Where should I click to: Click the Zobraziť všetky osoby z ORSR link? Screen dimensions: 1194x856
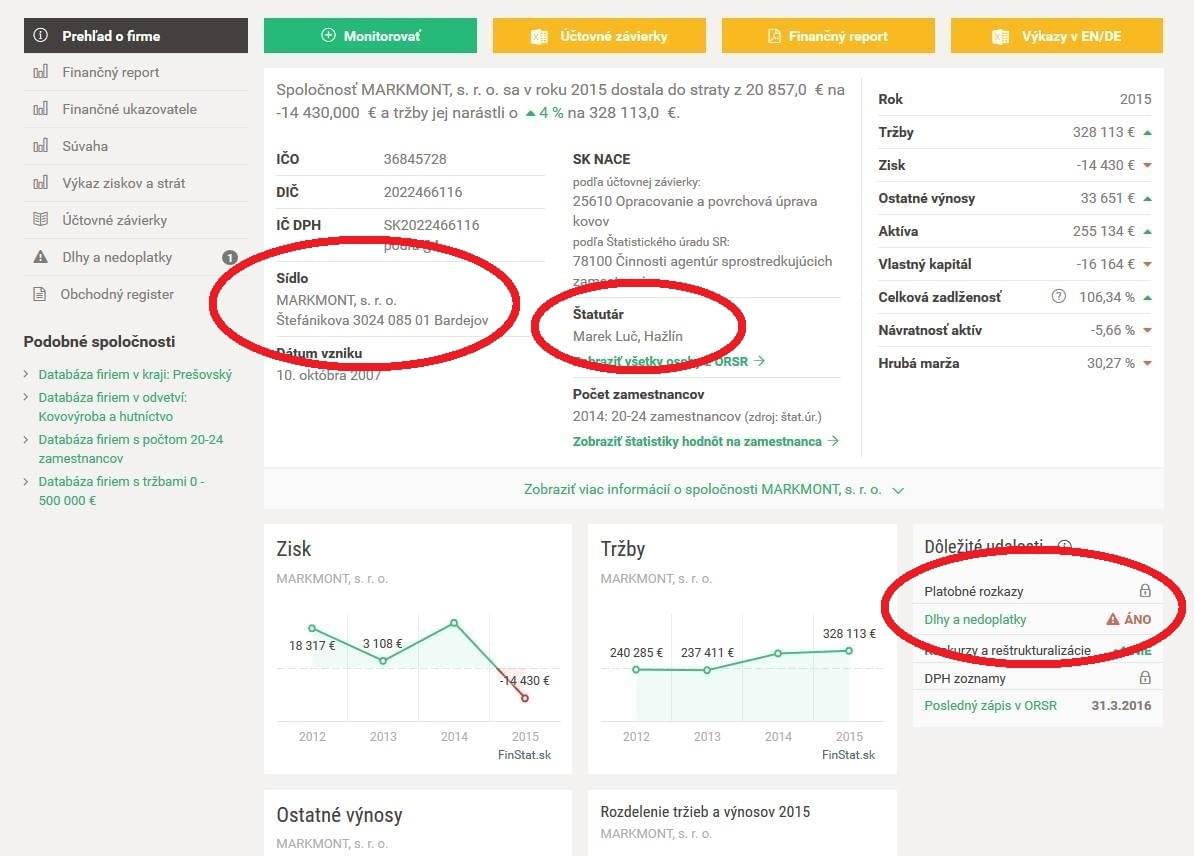coord(669,361)
